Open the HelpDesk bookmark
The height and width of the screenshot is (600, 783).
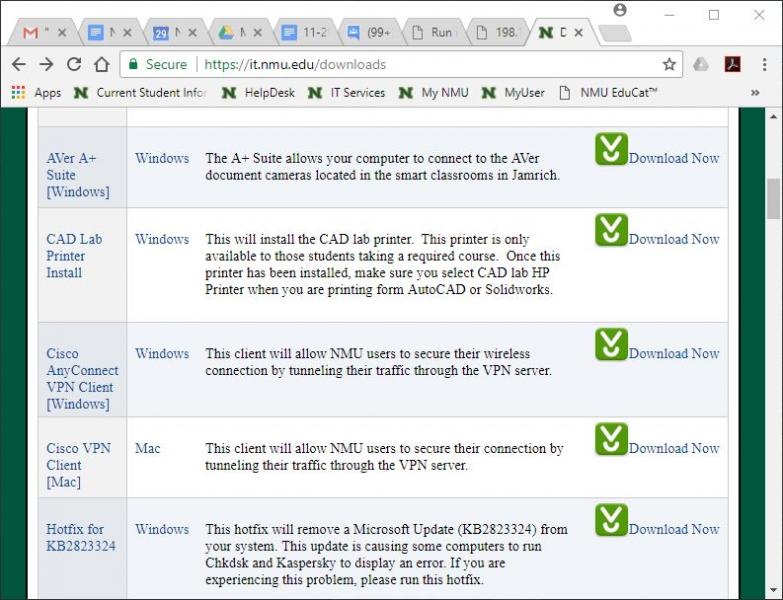[x=258, y=92]
